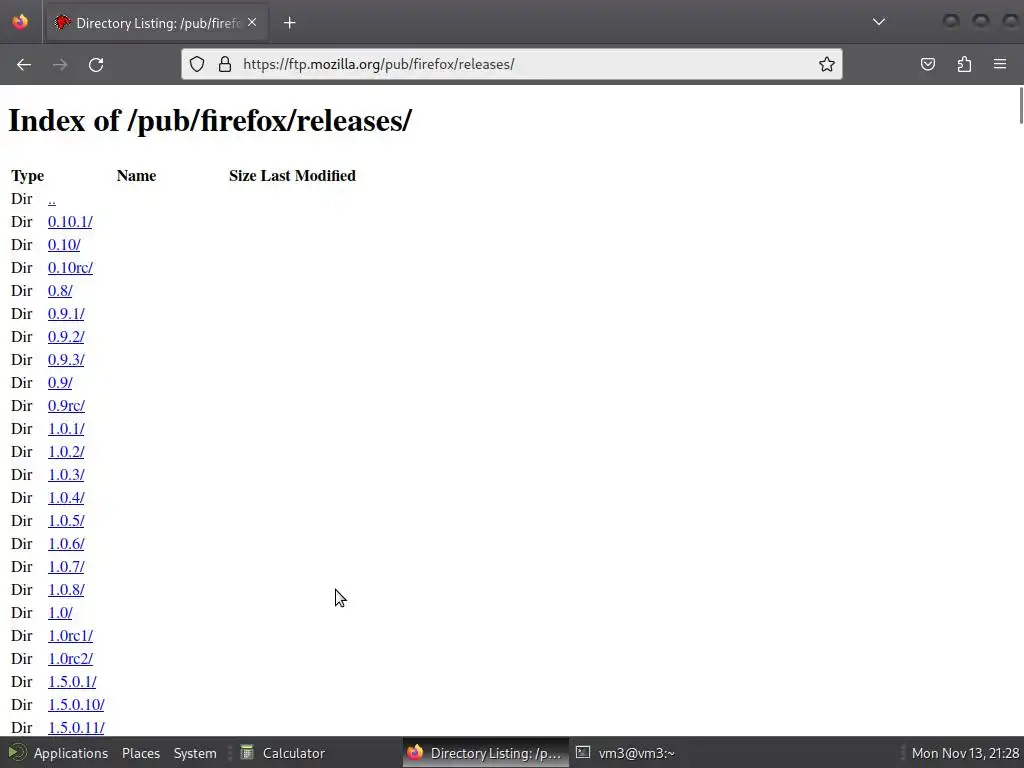Open the 1.0rc1/ directory link
This screenshot has height=768, width=1024.
[x=70, y=635]
